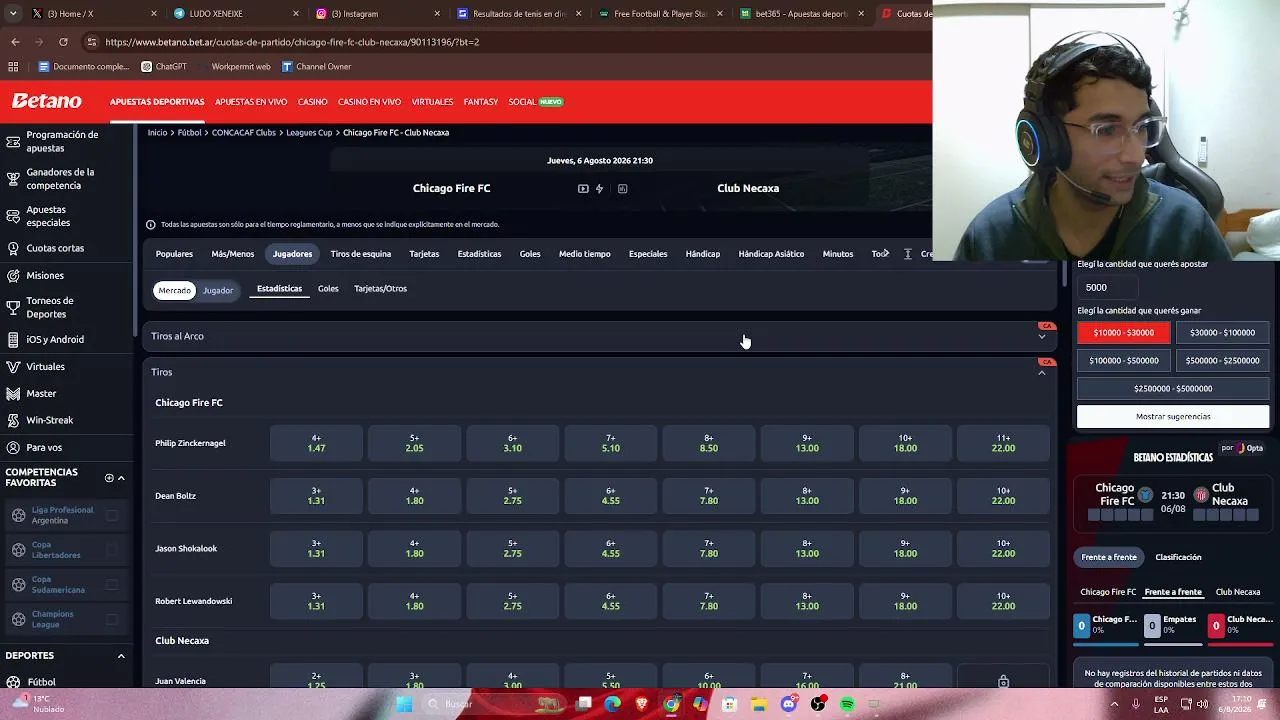Image resolution: width=1280 pixels, height=720 pixels.
Task: Open Torneos de Deportes trophy icon
Action: click(13, 307)
